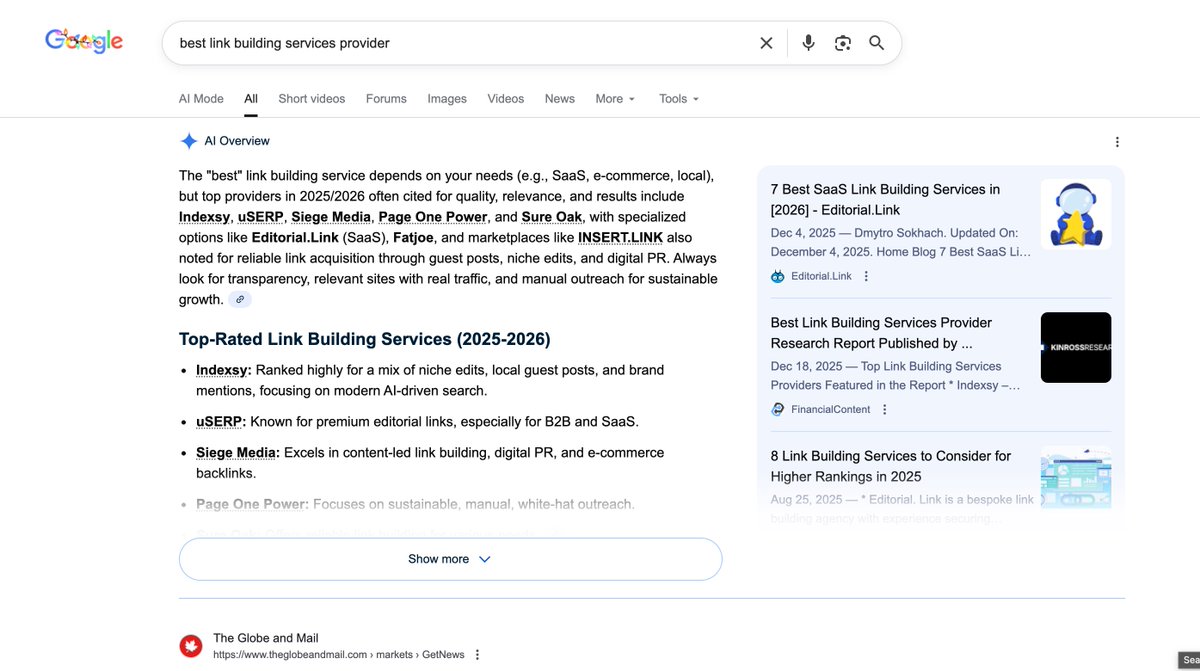Open 'Best Link Building Services Provider Research Report' source
Viewport: 1200px width, 671px height.
pyautogui.click(x=881, y=333)
